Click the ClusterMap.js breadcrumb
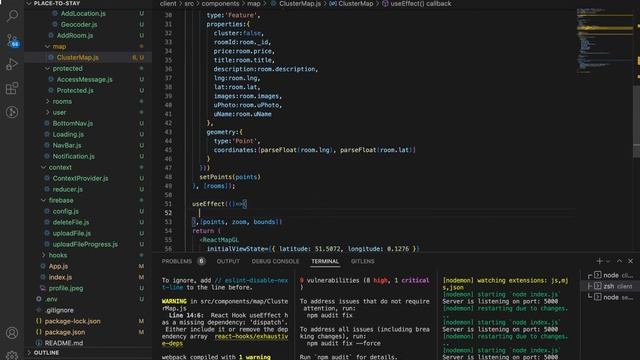Viewport: 640px width, 360px height. pyautogui.click(x=300, y=4)
